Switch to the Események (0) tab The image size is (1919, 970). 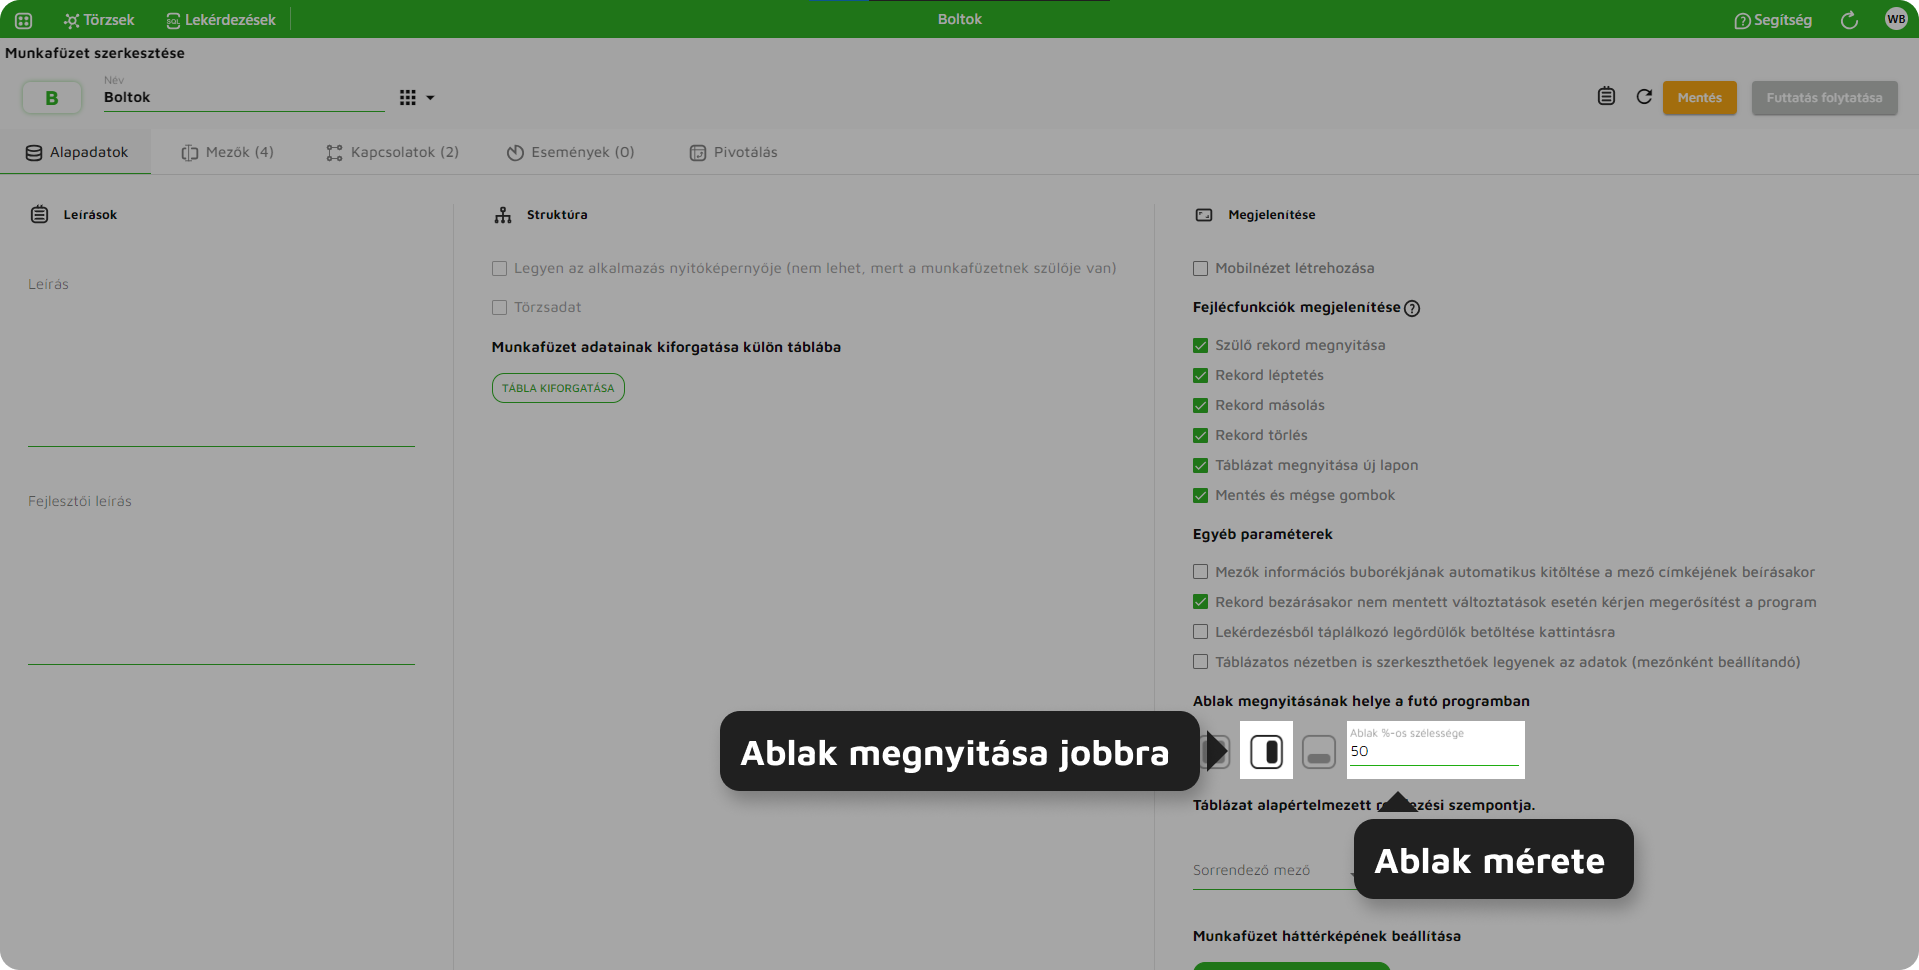point(570,152)
